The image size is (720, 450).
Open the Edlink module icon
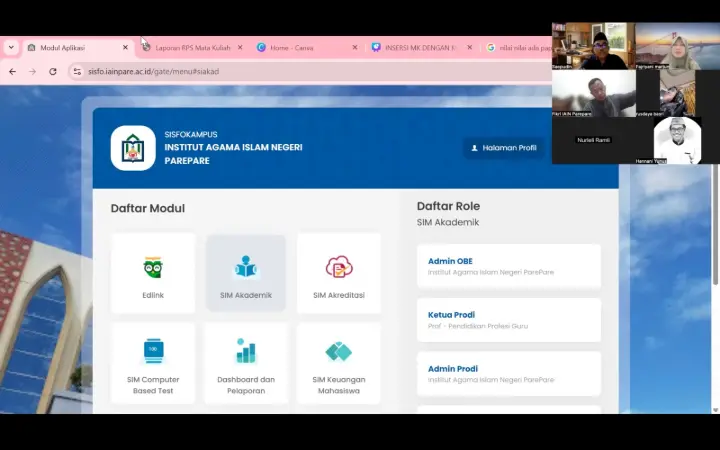[153, 268]
